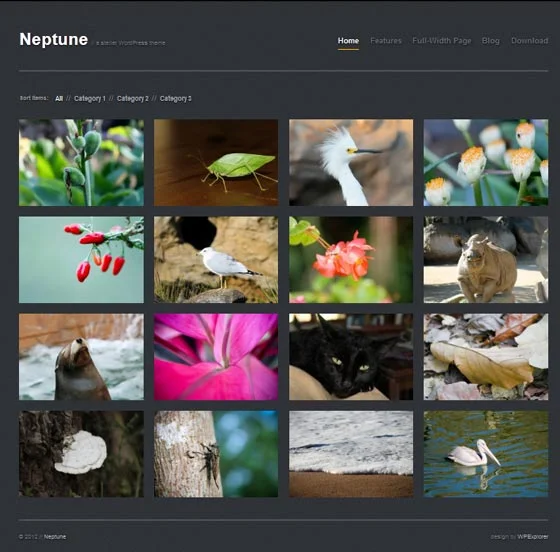The image size is (560, 552).
Task: Follow the WPExplorer footer link
Action: (532, 537)
